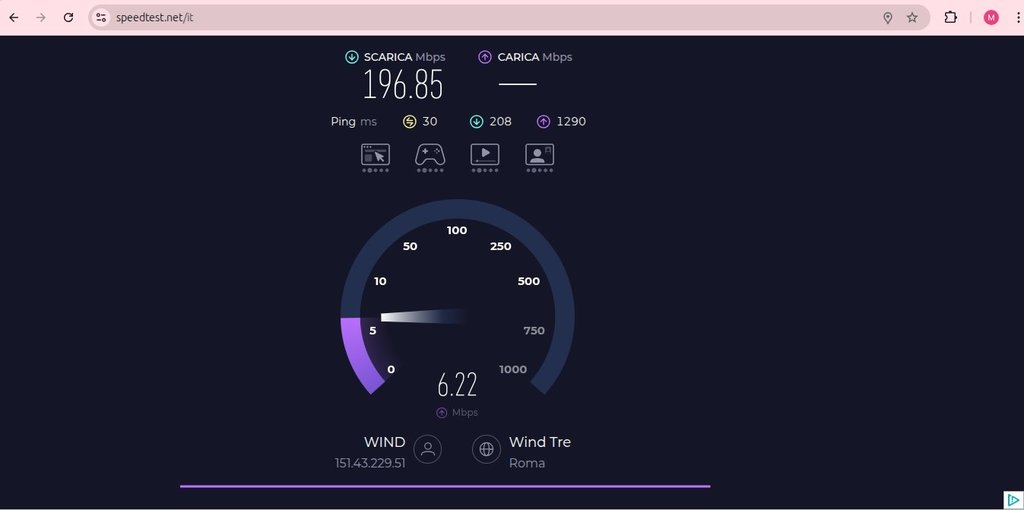Open location permission icon in address bar
This screenshot has width=1024, height=510.
pos(888,18)
